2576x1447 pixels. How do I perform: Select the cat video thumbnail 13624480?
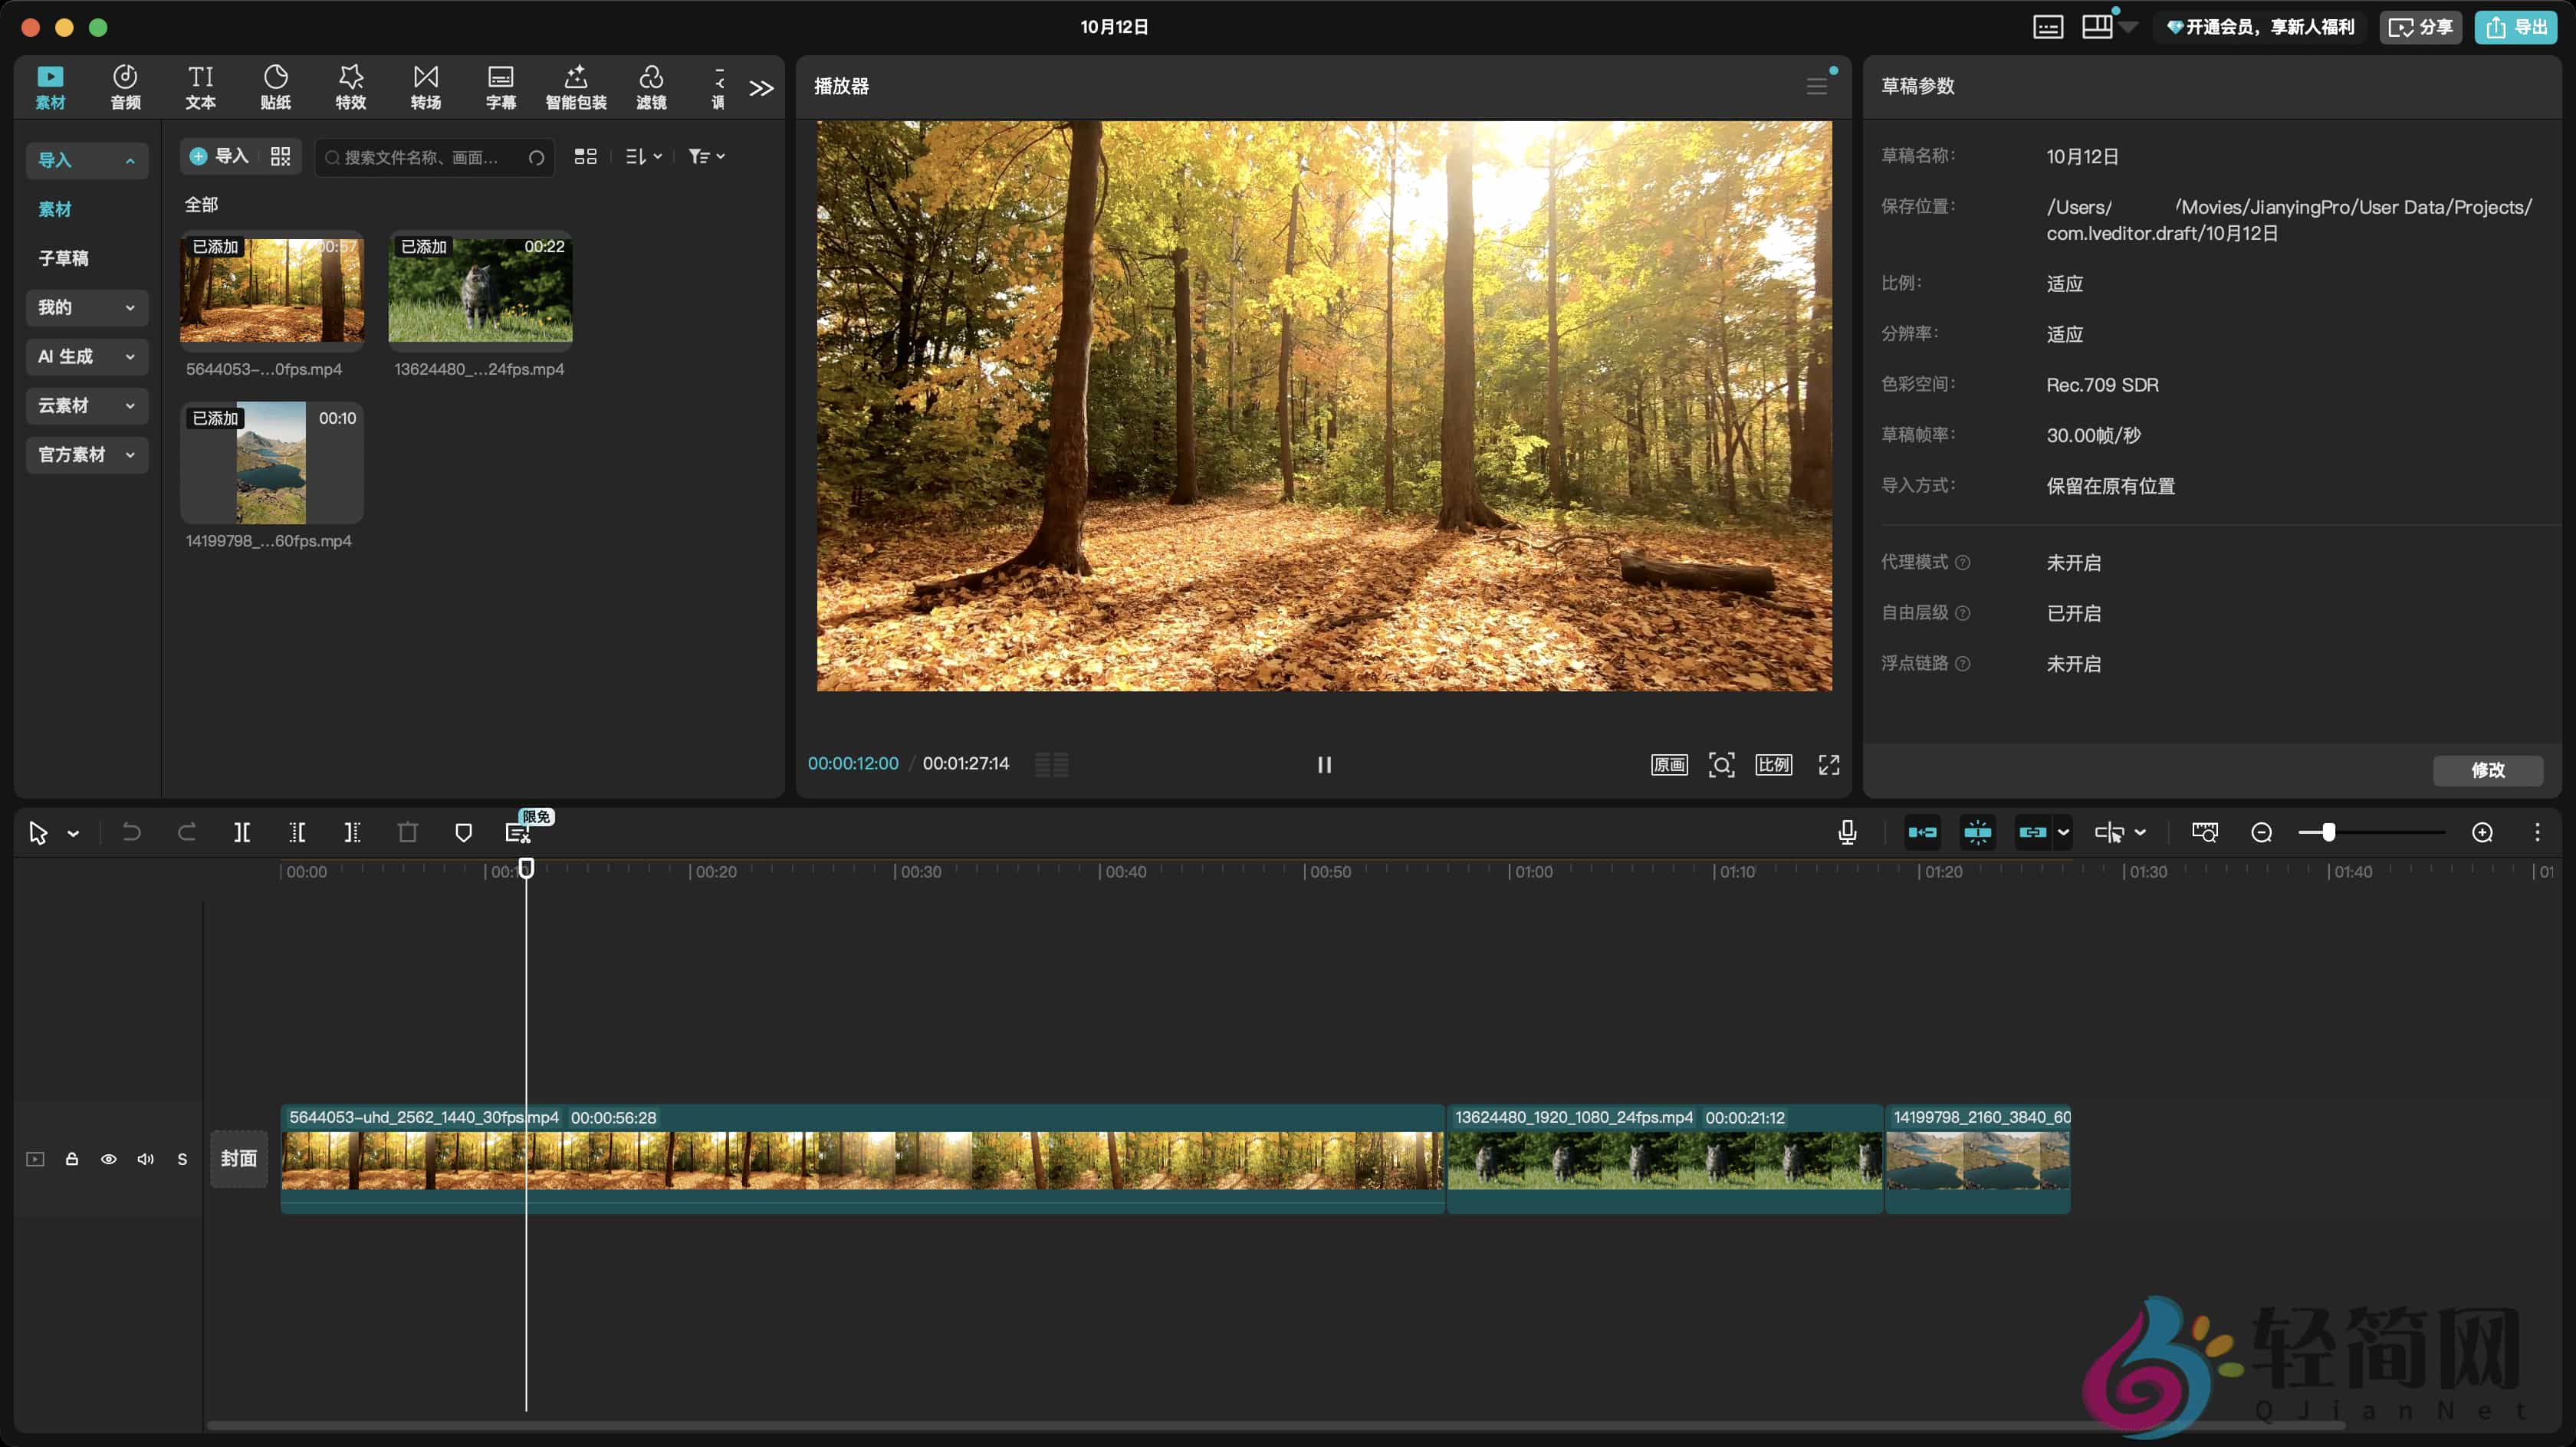click(480, 290)
